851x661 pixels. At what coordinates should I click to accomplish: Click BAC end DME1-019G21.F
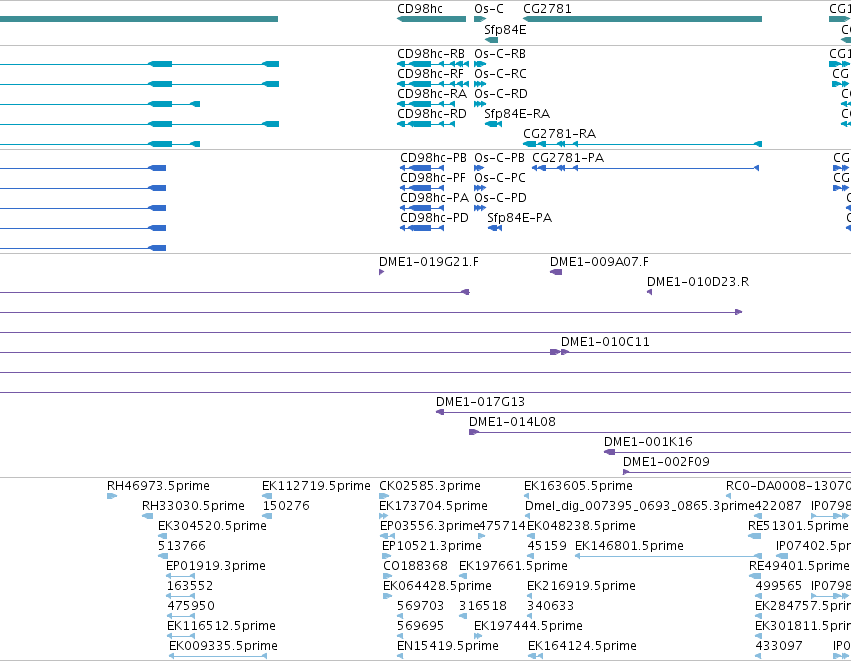point(429,262)
